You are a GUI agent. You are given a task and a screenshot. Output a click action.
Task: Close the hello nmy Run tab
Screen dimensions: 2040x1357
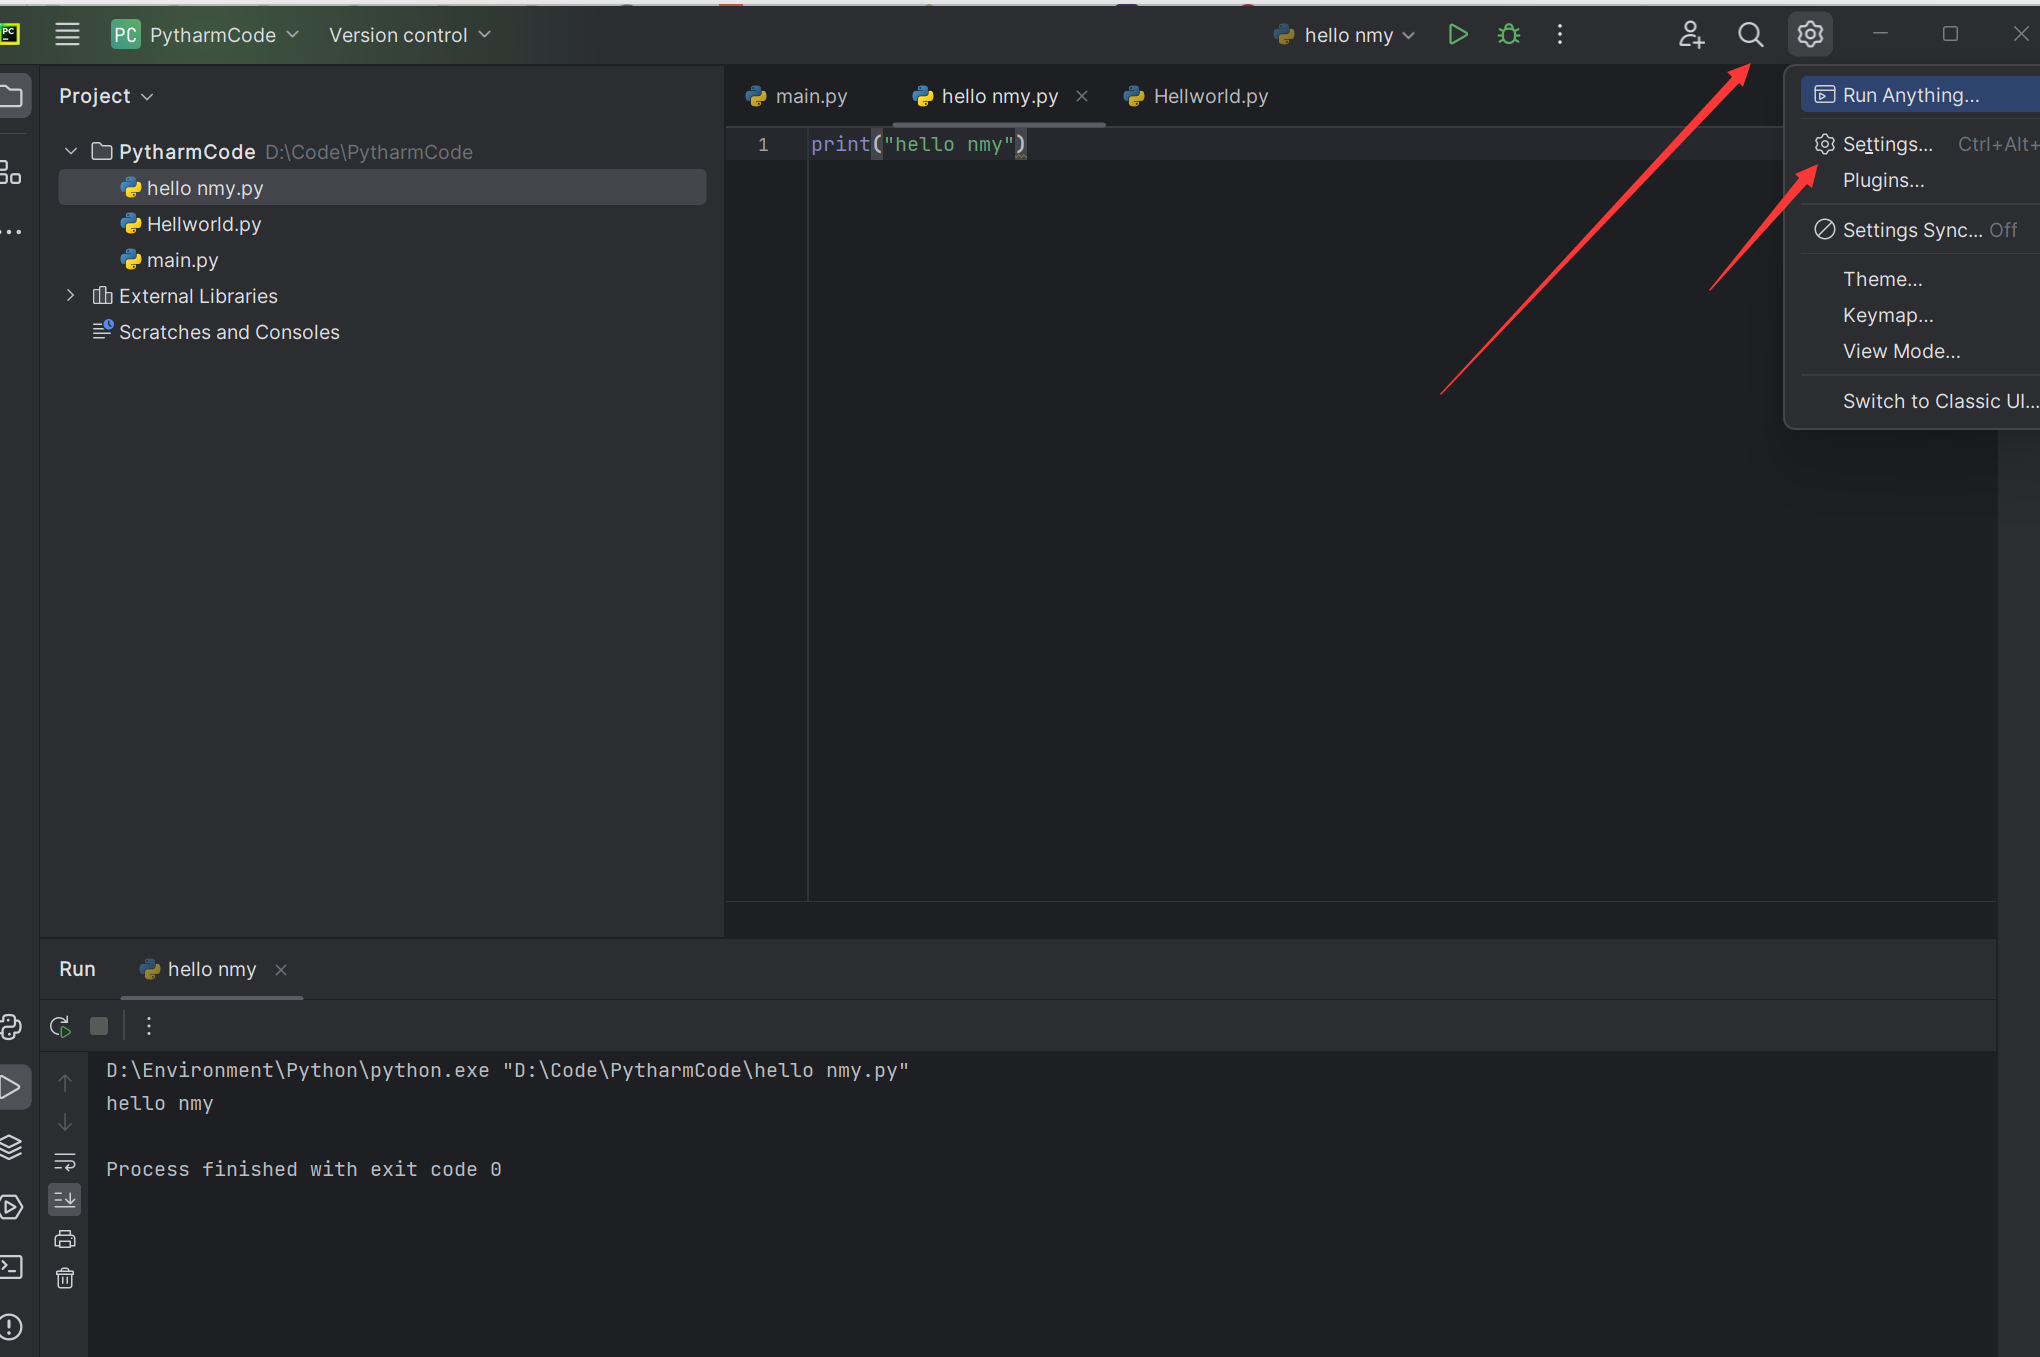[281, 970]
